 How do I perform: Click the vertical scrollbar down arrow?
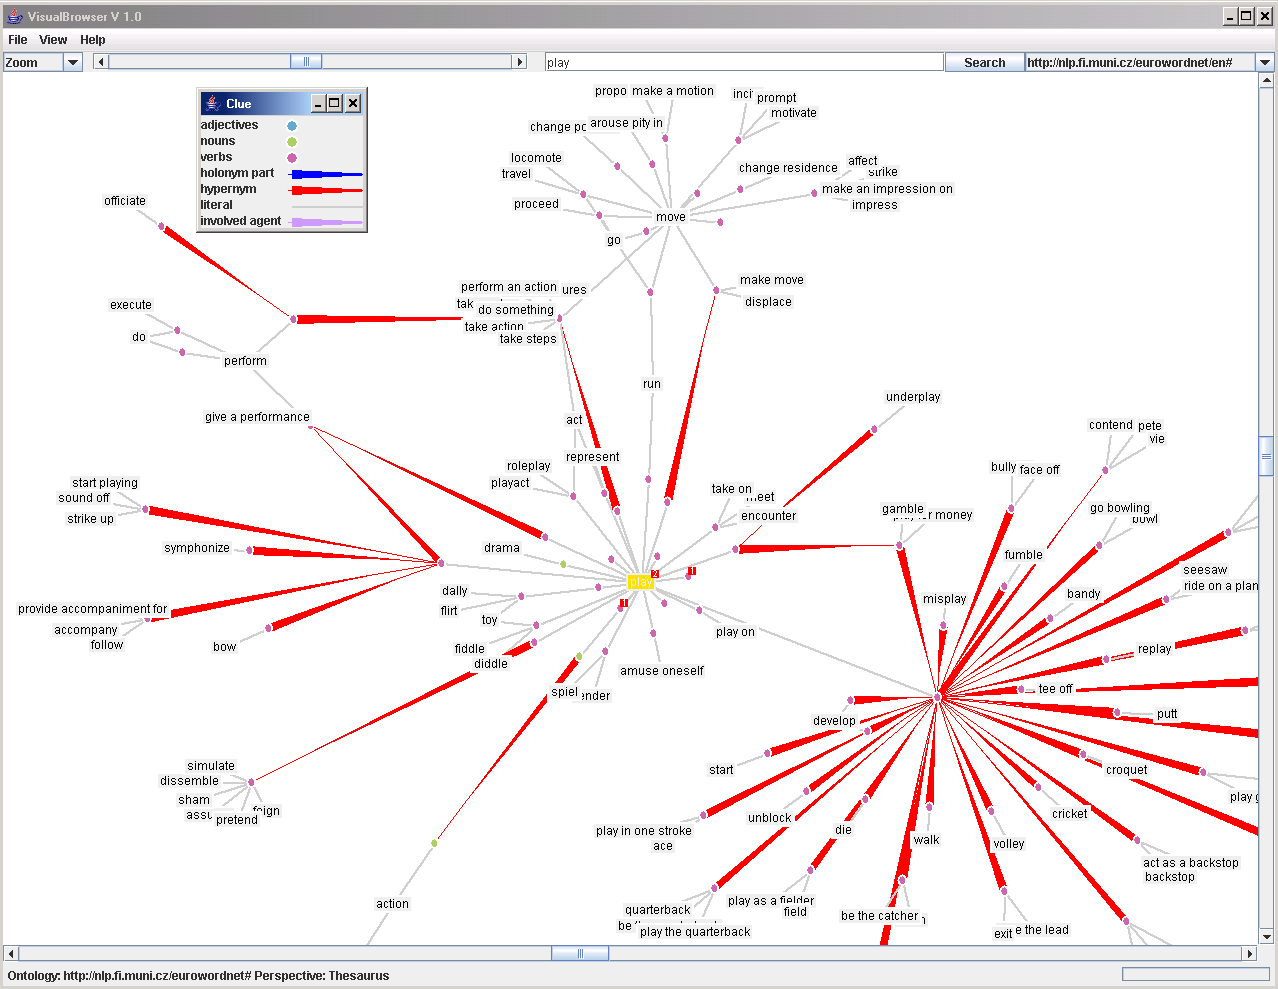1266,937
